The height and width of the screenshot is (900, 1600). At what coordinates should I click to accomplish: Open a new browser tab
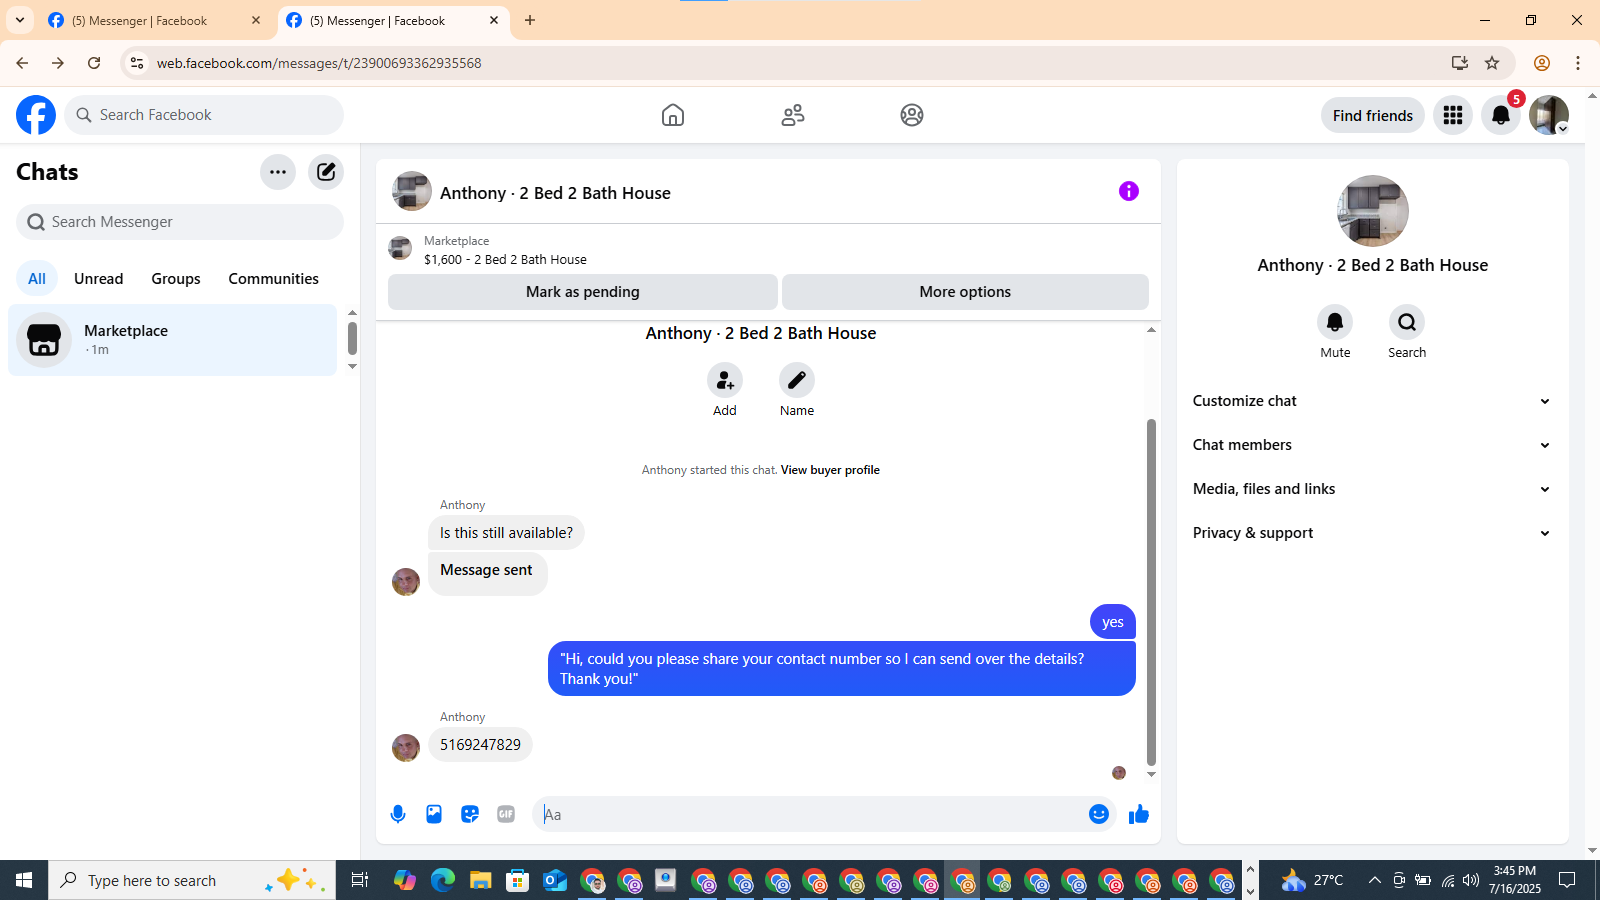[530, 20]
